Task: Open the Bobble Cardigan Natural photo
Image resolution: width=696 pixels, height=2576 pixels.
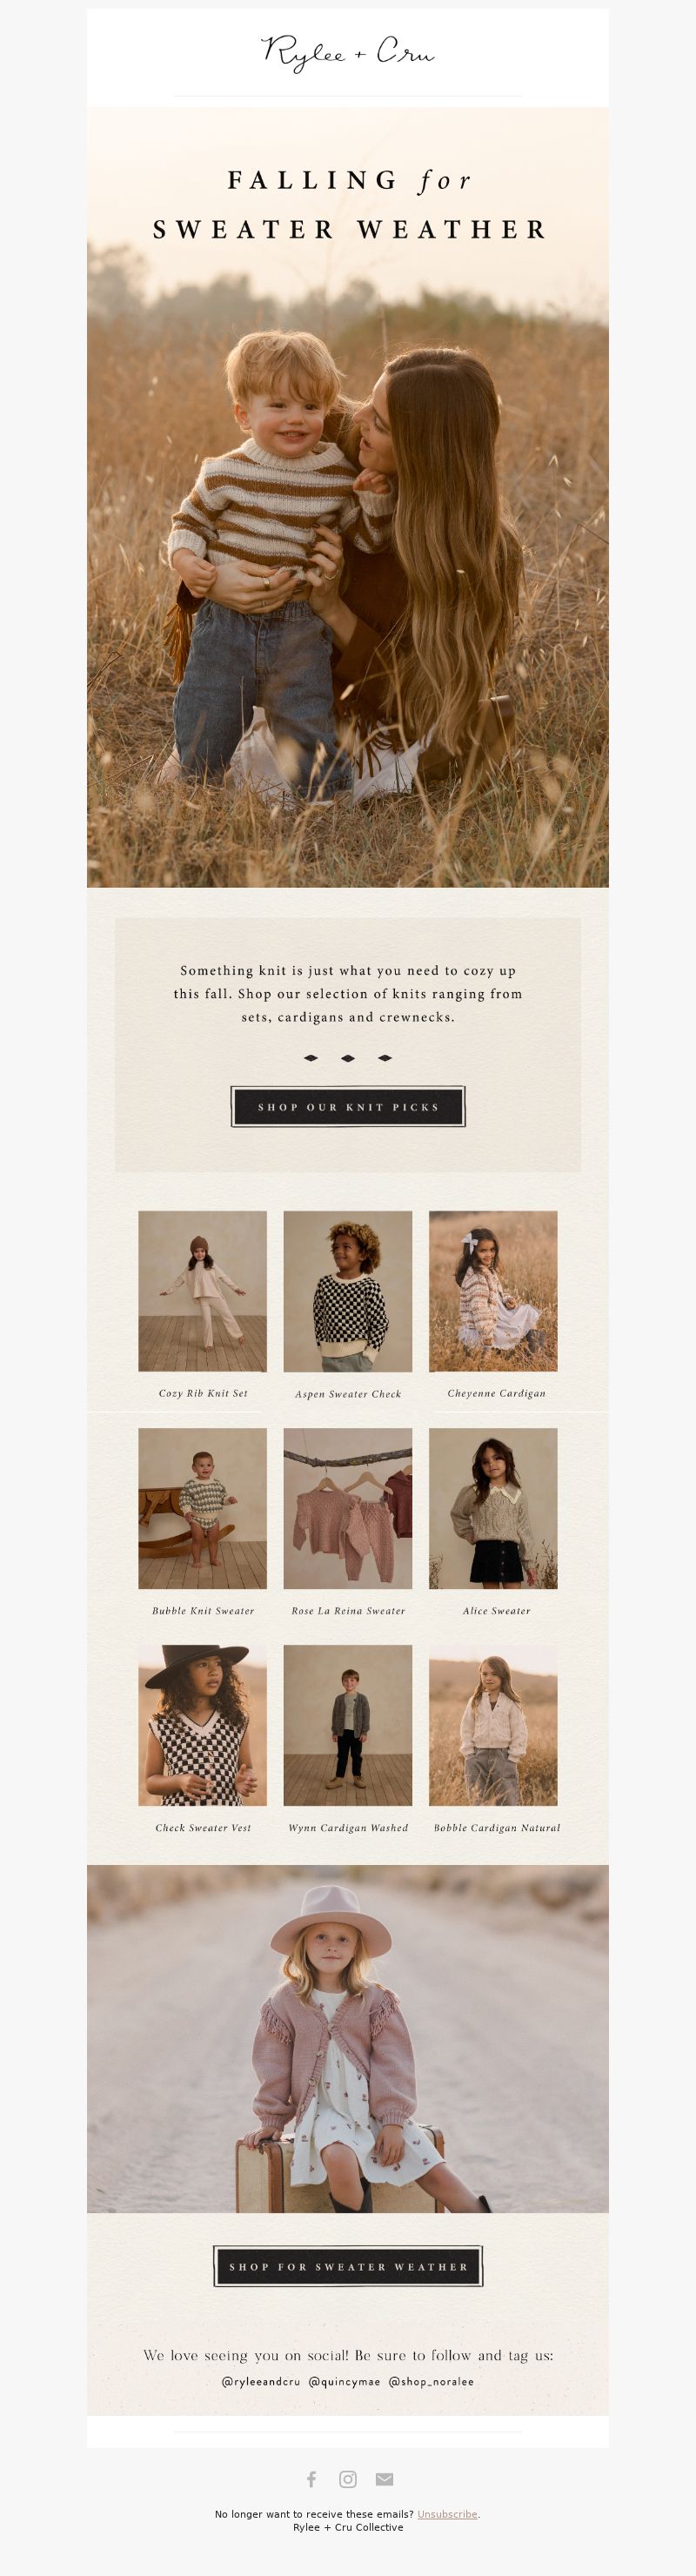Action: (x=493, y=1725)
